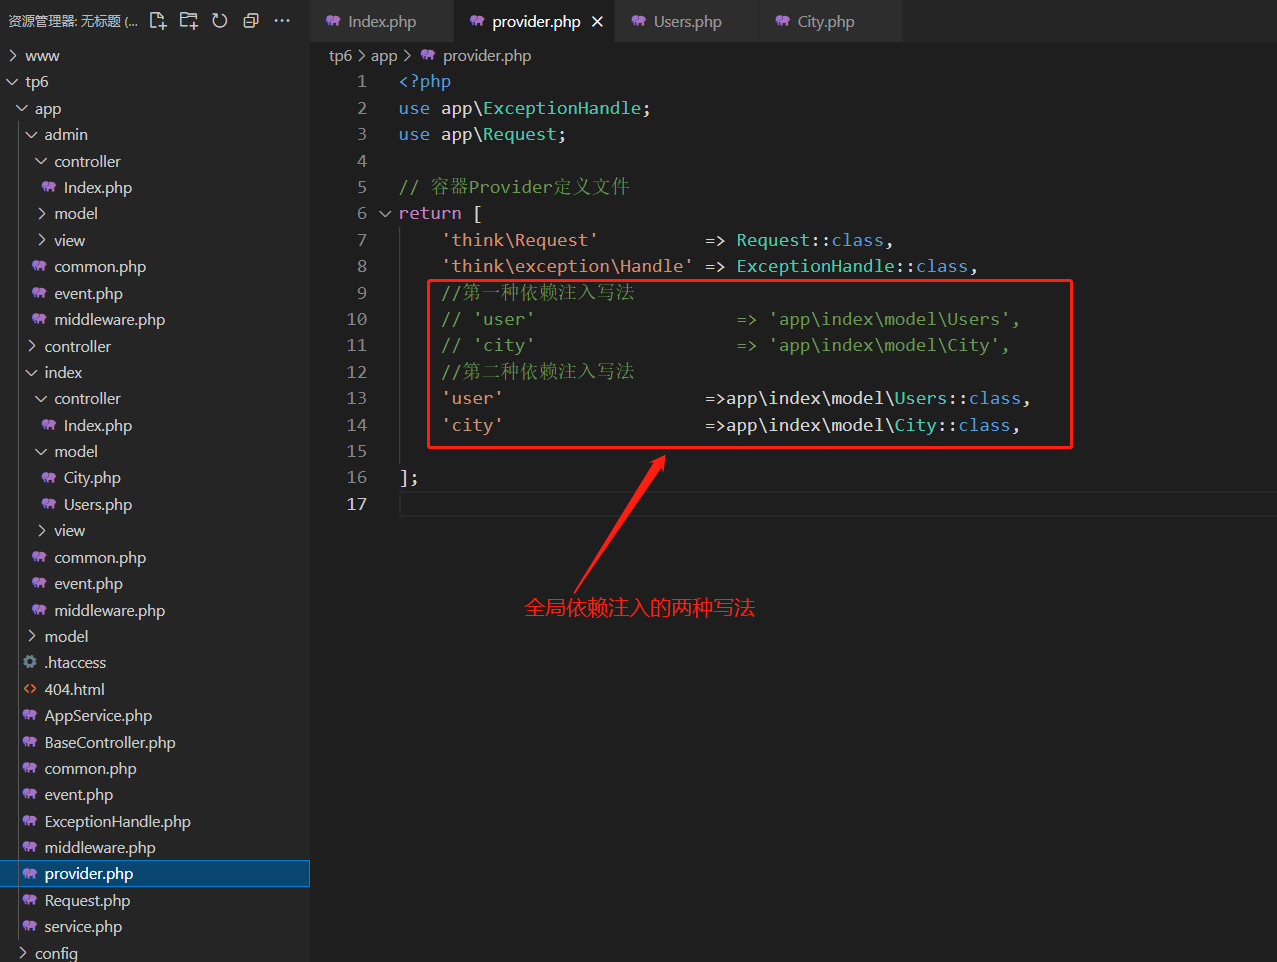Open Request.php in the explorer

(87, 901)
